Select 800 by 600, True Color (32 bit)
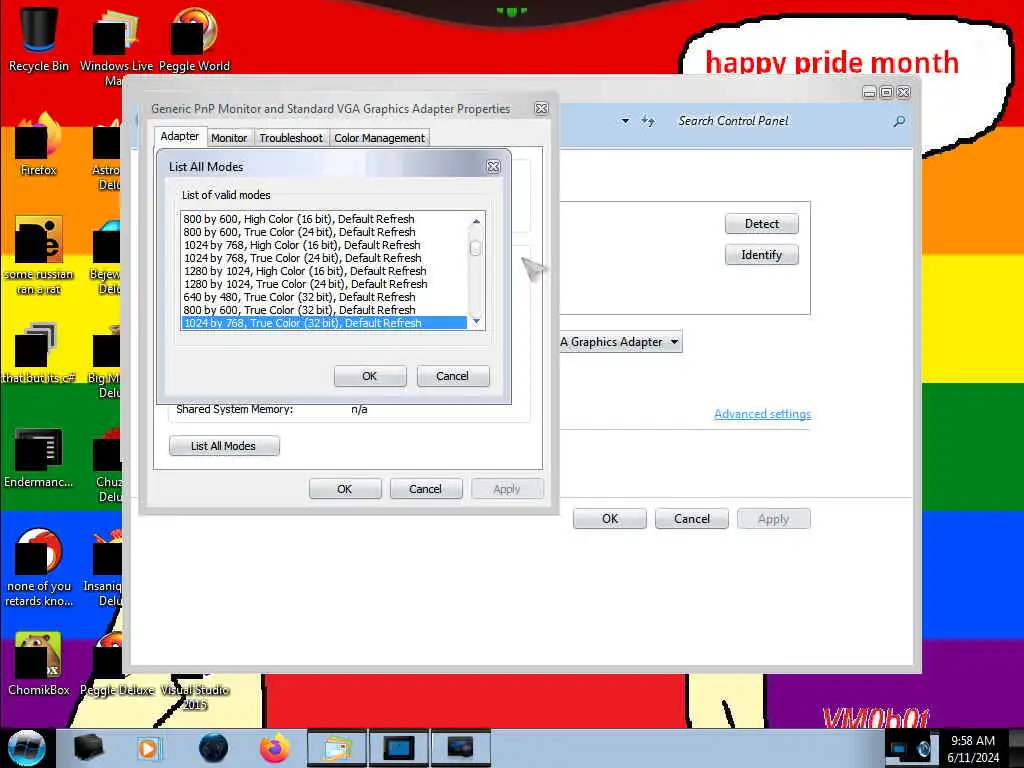Viewport: 1024px width, 768px height. point(324,310)
